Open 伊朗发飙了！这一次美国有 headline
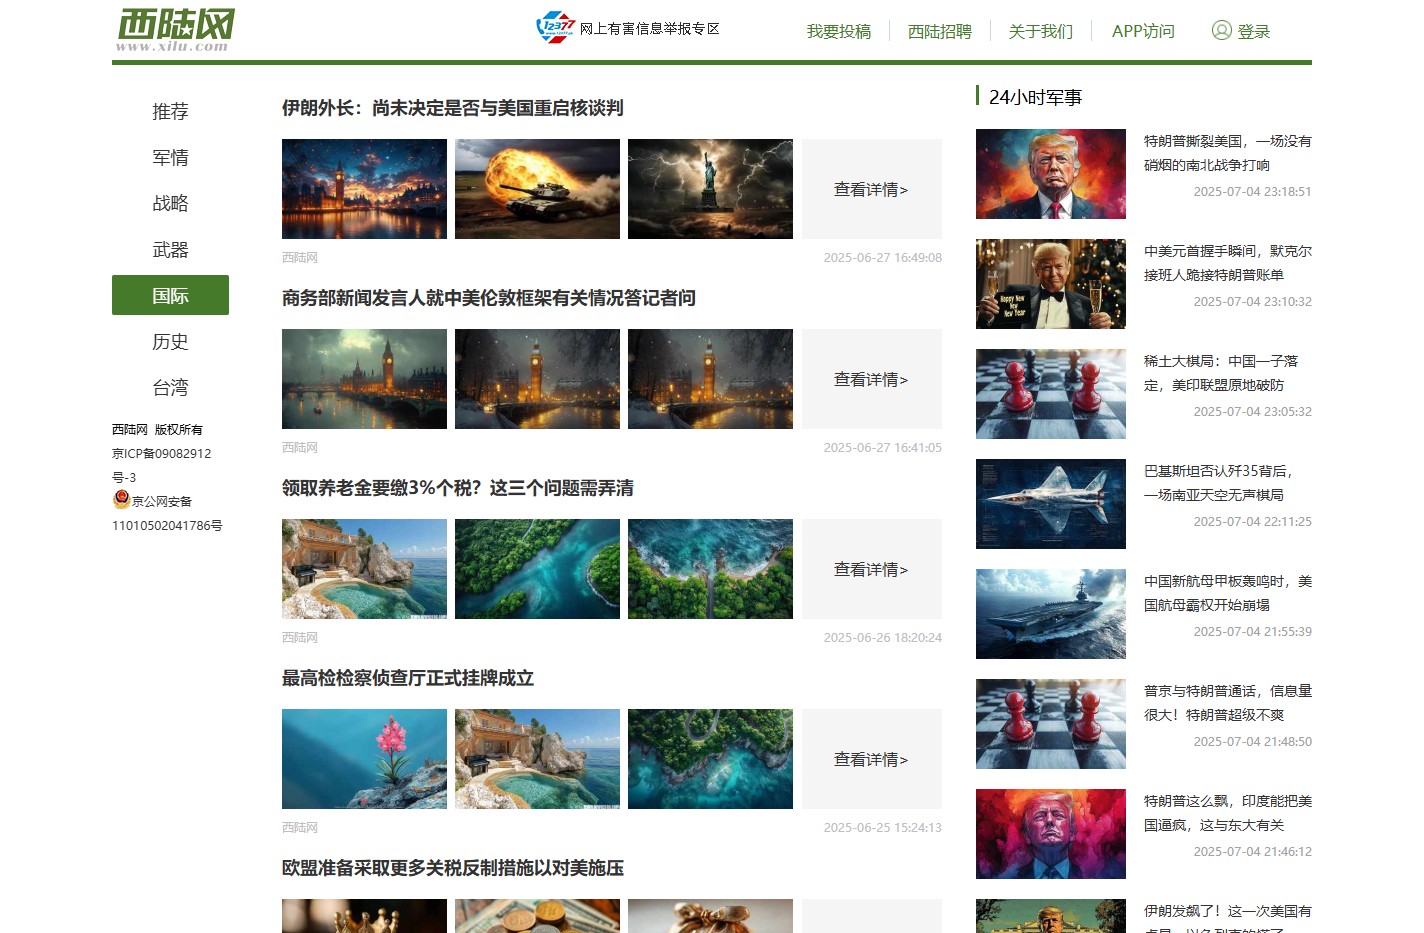Screen dimensions: 1424x933 tap(1228, 918)
